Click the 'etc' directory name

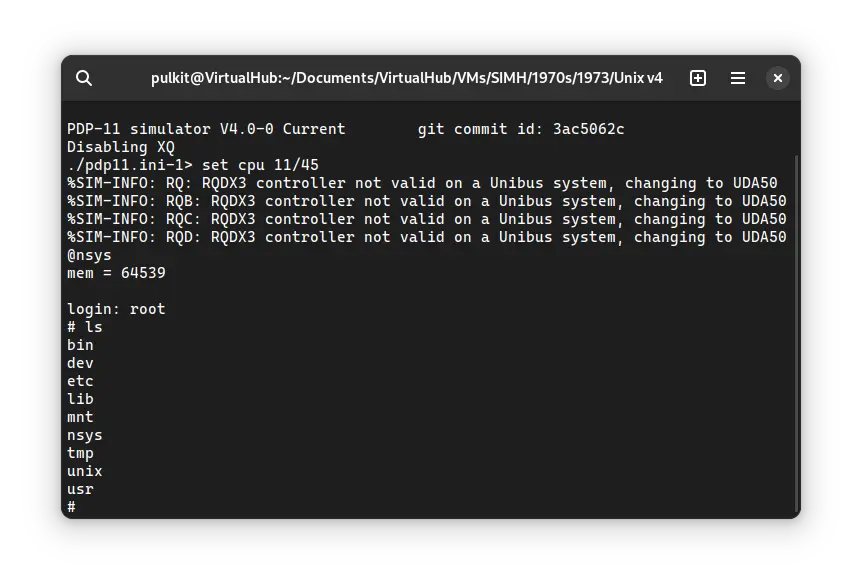80,380
